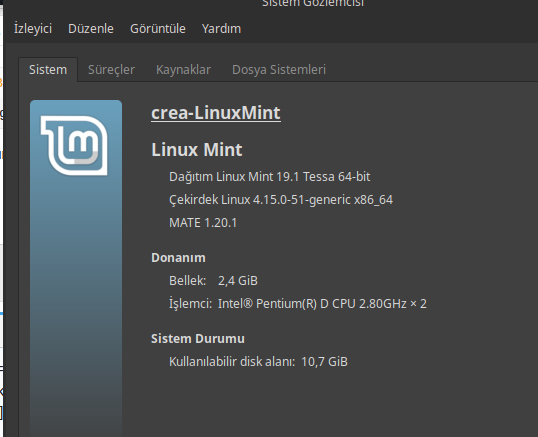Image resolution: width=538 pixels, height=437 pixels.
Task: Click the crea-LinuxMint hostname heading
Action: click(x=216, y=113)
